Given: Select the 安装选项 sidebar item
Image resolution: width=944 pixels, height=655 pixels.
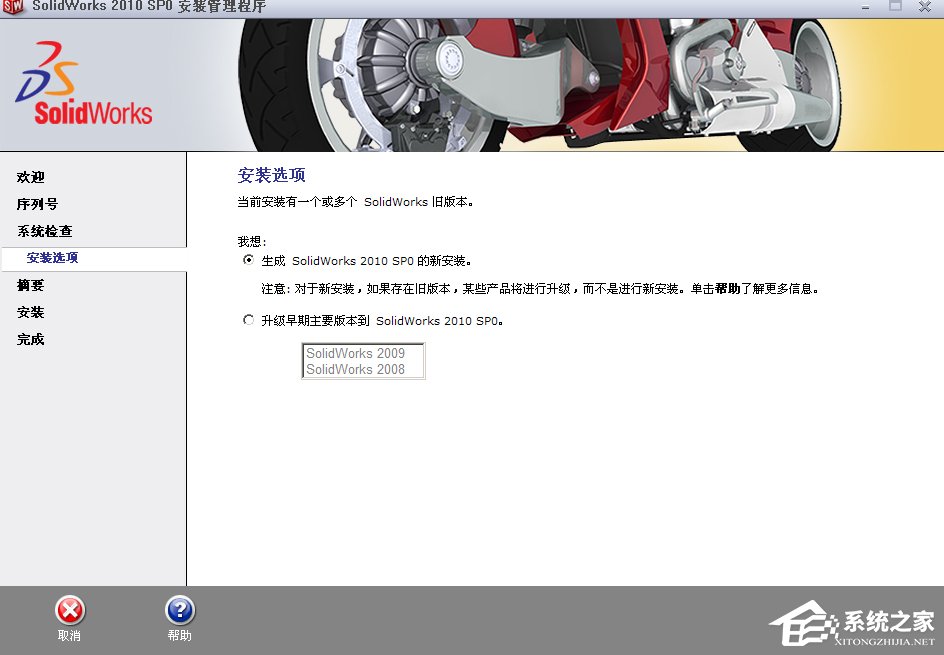Looking at the screenshot, I should 53,257.
